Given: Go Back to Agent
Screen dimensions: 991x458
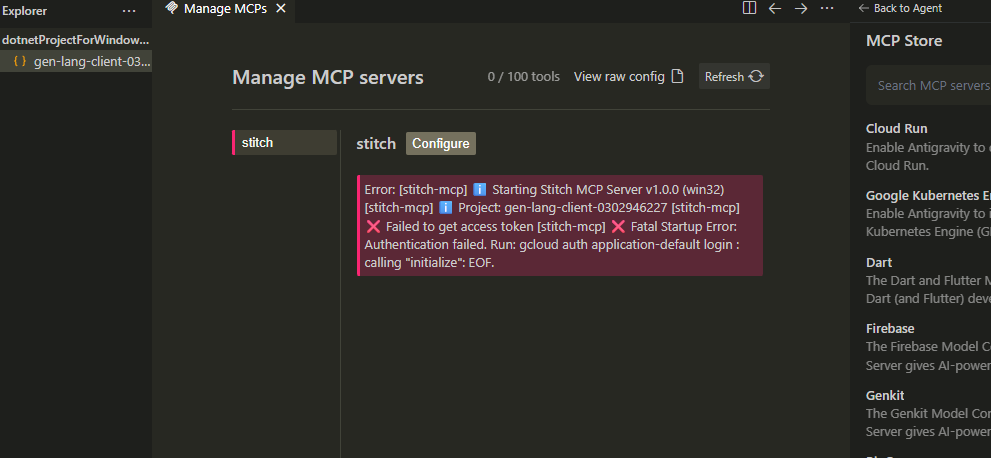Looking at the screenshot, I should (x=900, y=8).
